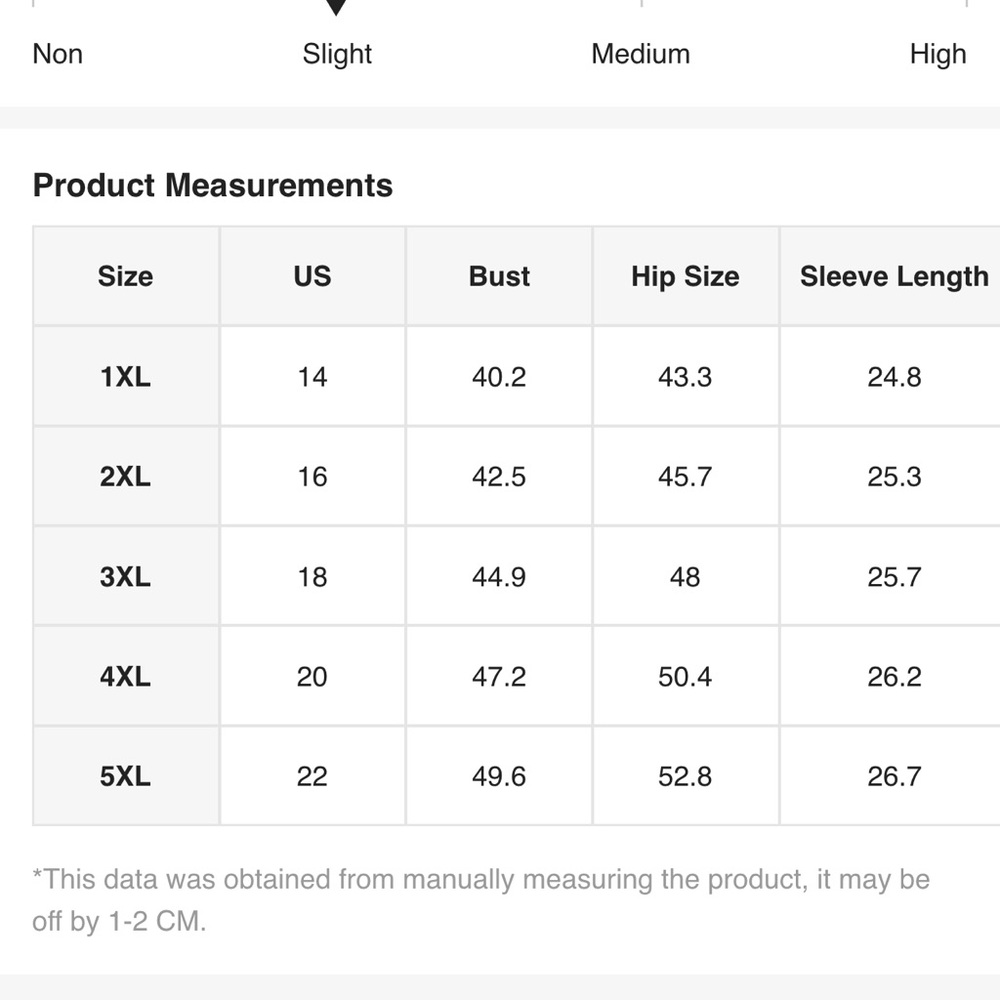Click the stretch indicator triangle above Slight
This screenshot has height=1000, width=1000.
(x=337, y=8)
